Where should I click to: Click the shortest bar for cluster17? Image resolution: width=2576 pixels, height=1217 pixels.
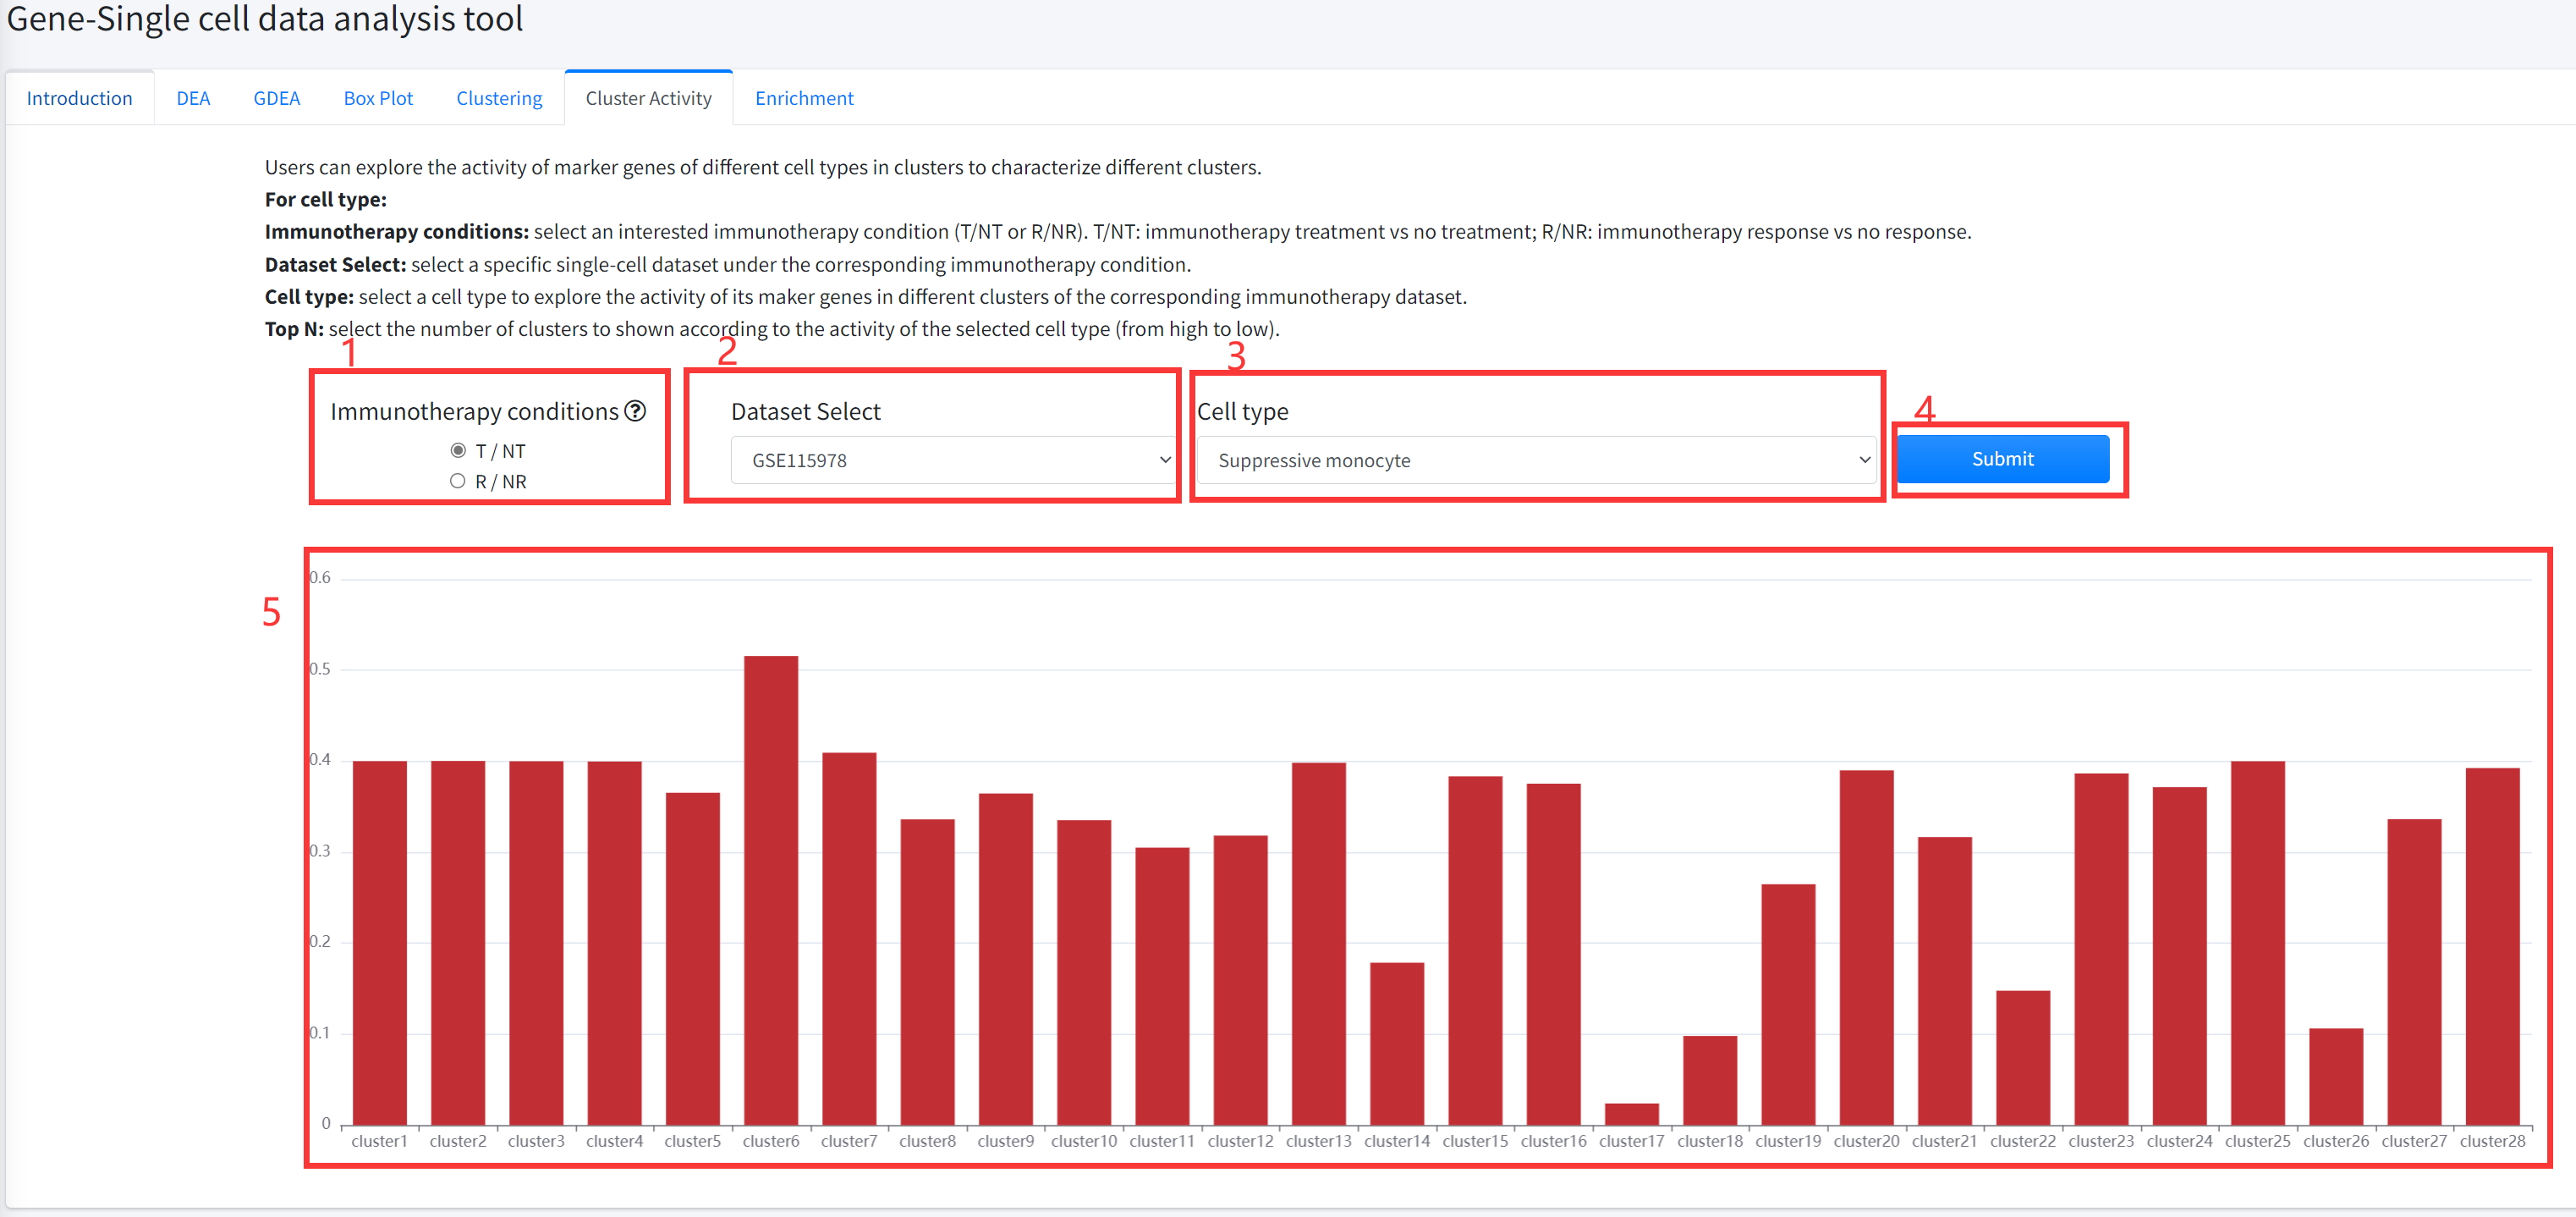(1631, 1114)
